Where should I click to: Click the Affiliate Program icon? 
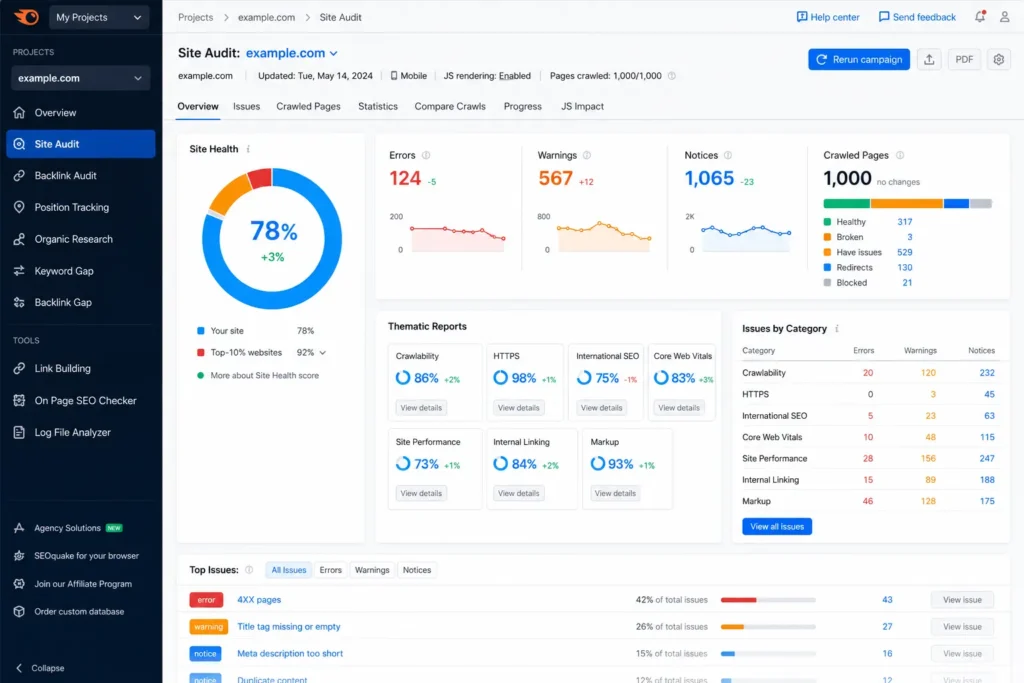point(19,584)
